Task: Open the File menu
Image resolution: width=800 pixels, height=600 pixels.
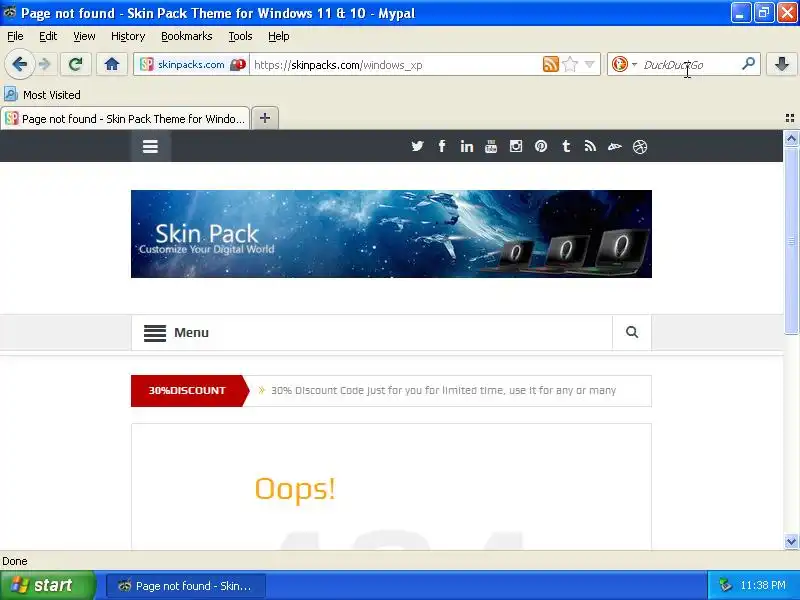Action: (15, 36)
